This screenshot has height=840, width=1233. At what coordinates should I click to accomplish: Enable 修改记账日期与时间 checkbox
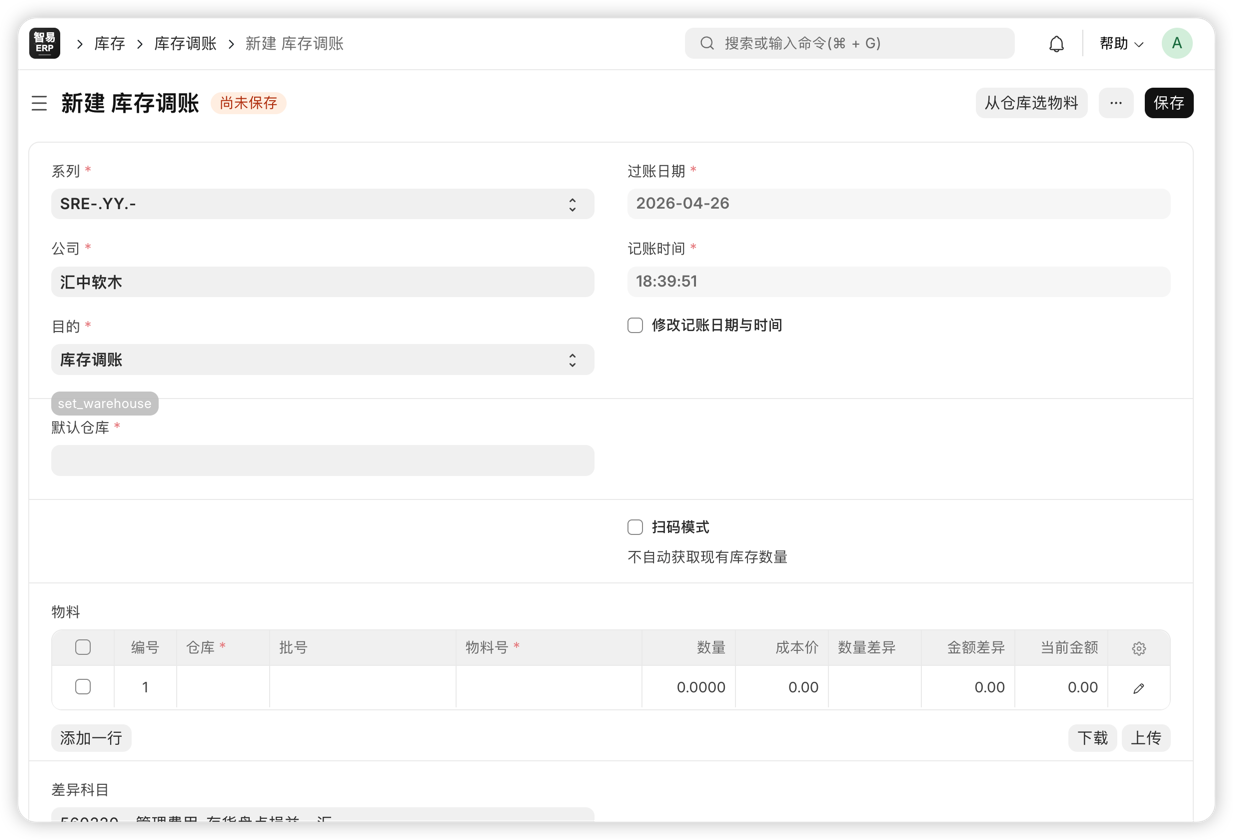click(x=635, y=325)
